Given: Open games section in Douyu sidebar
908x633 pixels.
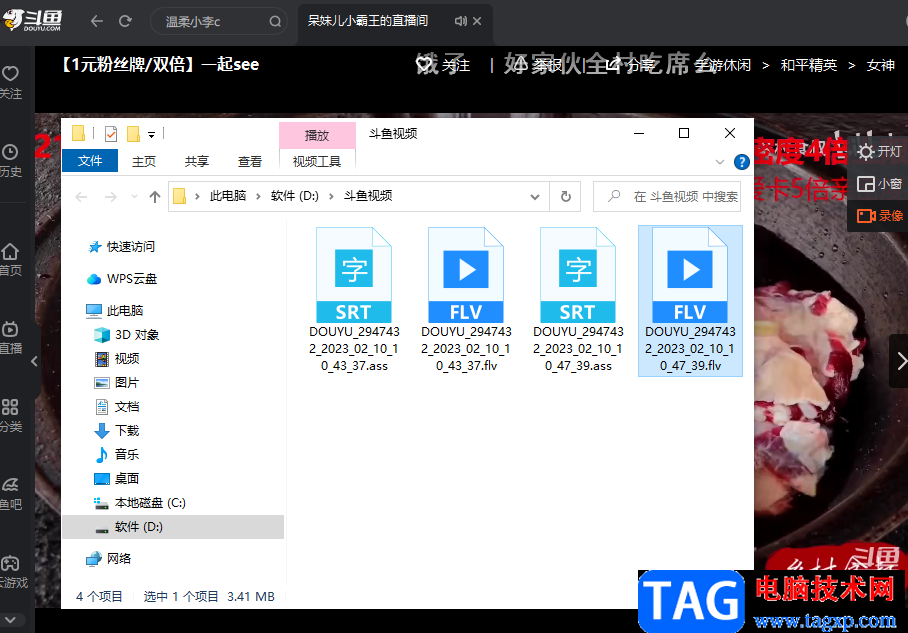Looking at the screenshot, I should [x=12, y=572].
